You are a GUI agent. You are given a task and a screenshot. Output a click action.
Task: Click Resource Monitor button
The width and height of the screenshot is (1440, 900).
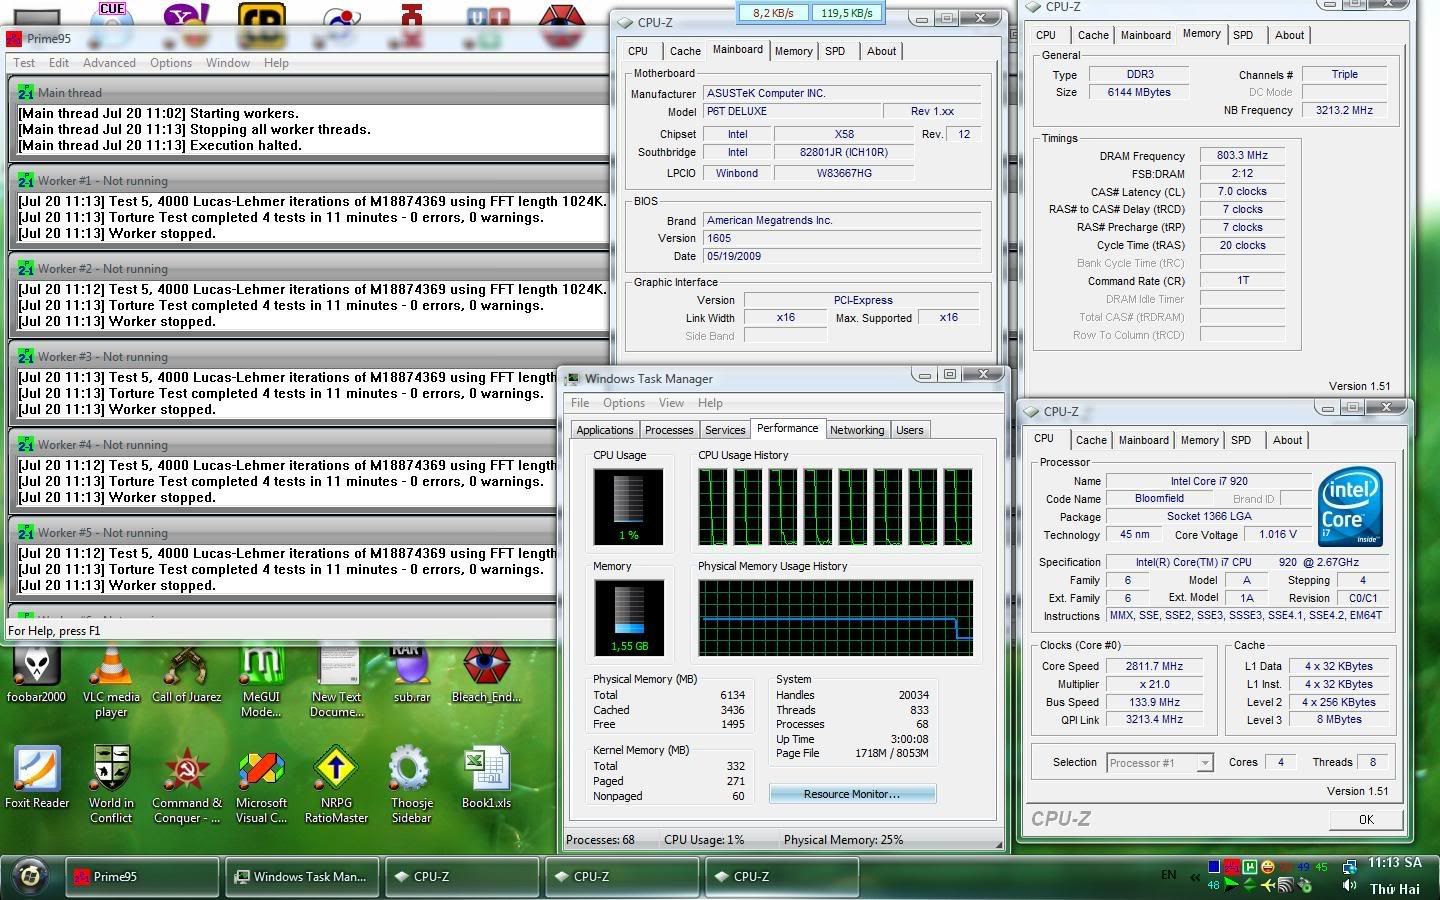coord(852,794)
